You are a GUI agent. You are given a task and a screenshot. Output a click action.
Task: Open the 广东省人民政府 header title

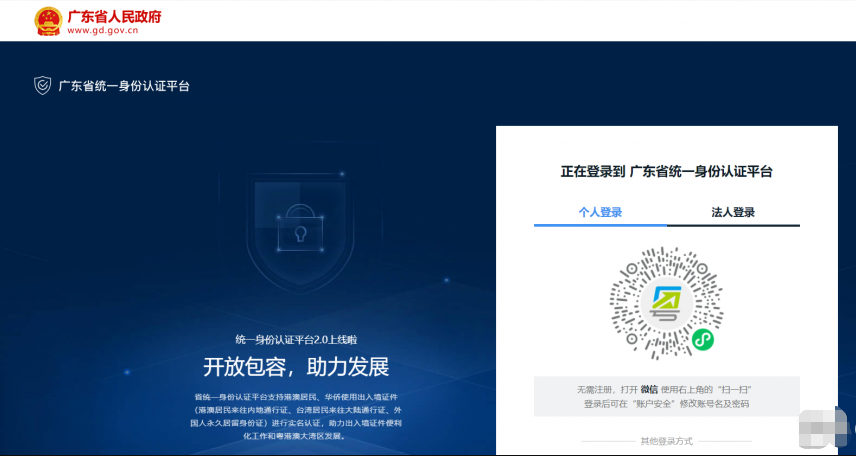click(115, 16)
